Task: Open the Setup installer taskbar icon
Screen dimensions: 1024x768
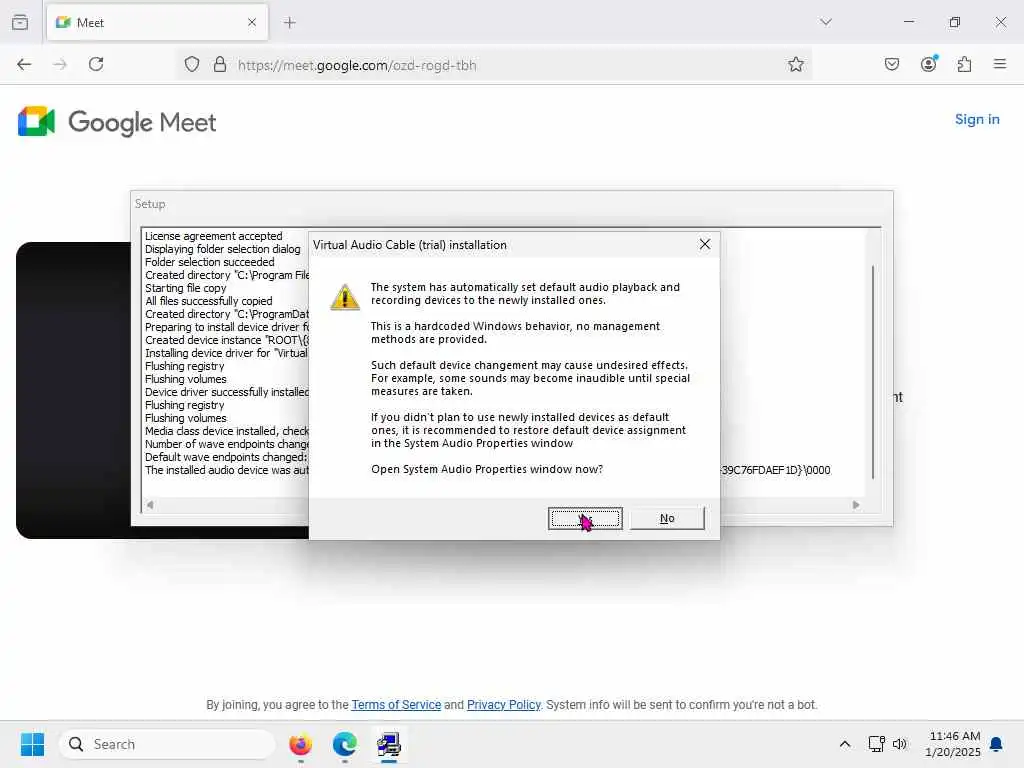Action: (x=389, y=744)
